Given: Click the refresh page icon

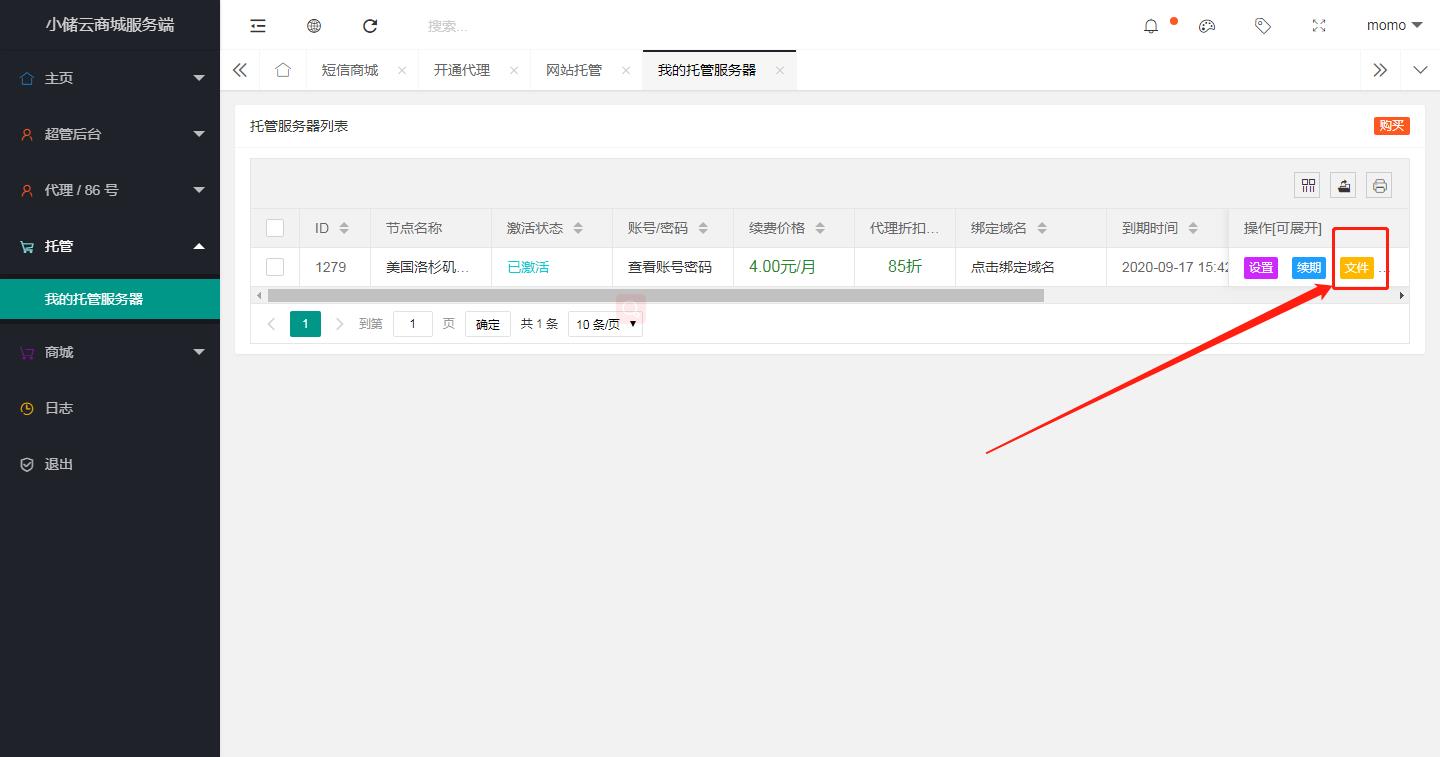Looking at the screenshot, I should [x=370, y=26].
